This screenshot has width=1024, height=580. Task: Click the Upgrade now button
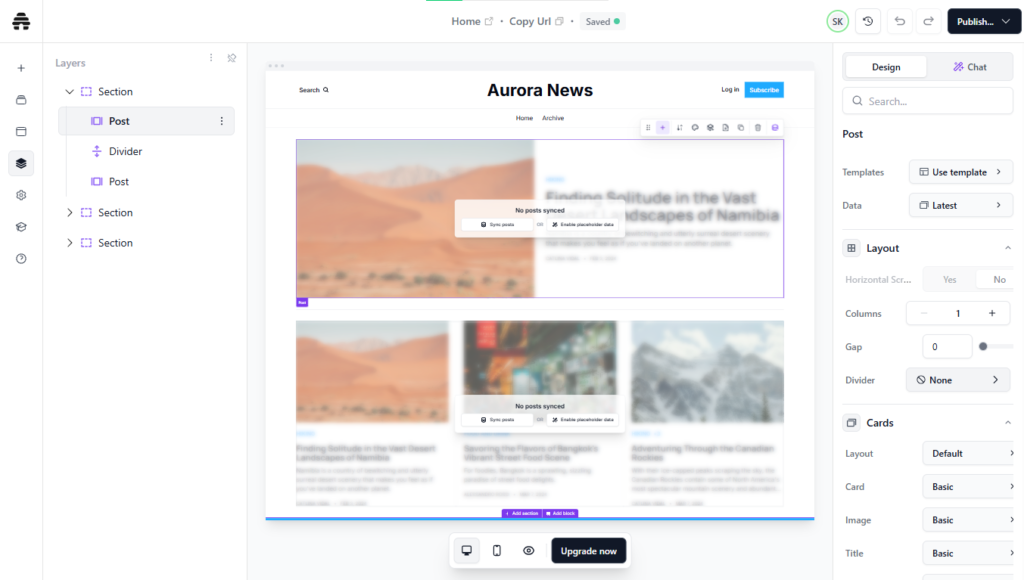(x=588, y=551)
